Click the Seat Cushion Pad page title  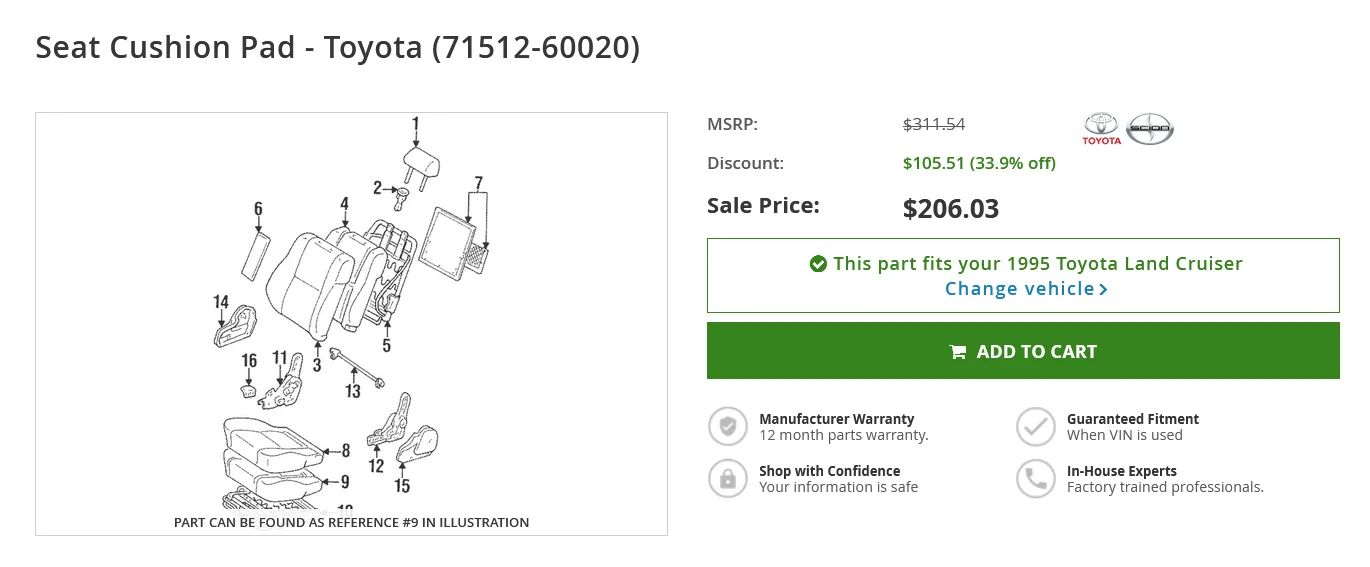click(x=337, y=47)
